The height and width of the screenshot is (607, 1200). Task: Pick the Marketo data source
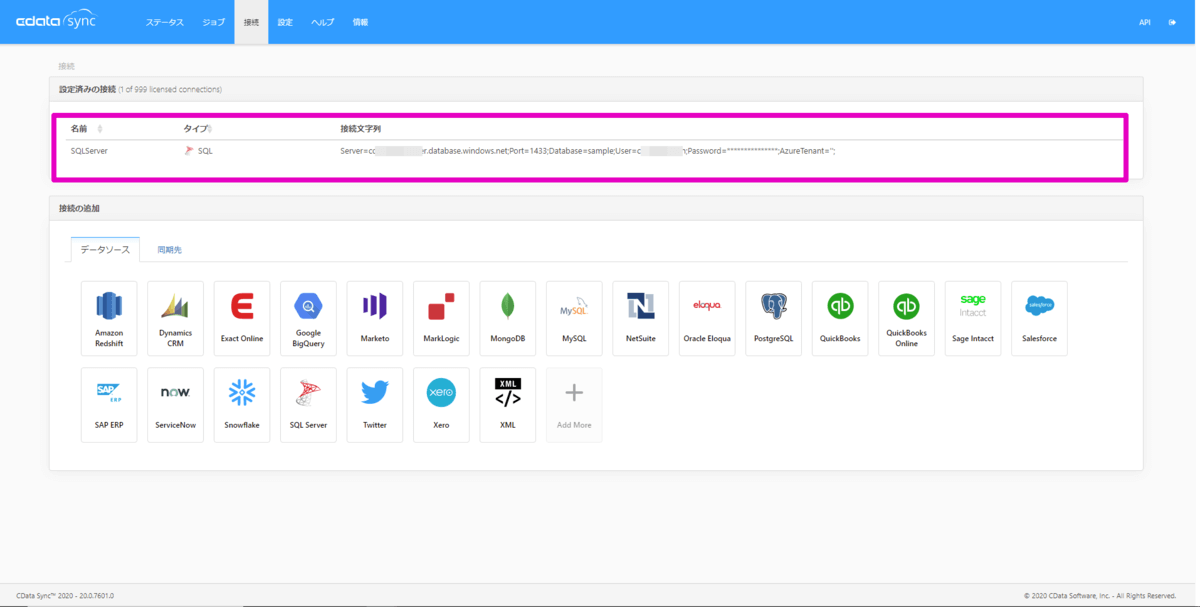(375, 318)
